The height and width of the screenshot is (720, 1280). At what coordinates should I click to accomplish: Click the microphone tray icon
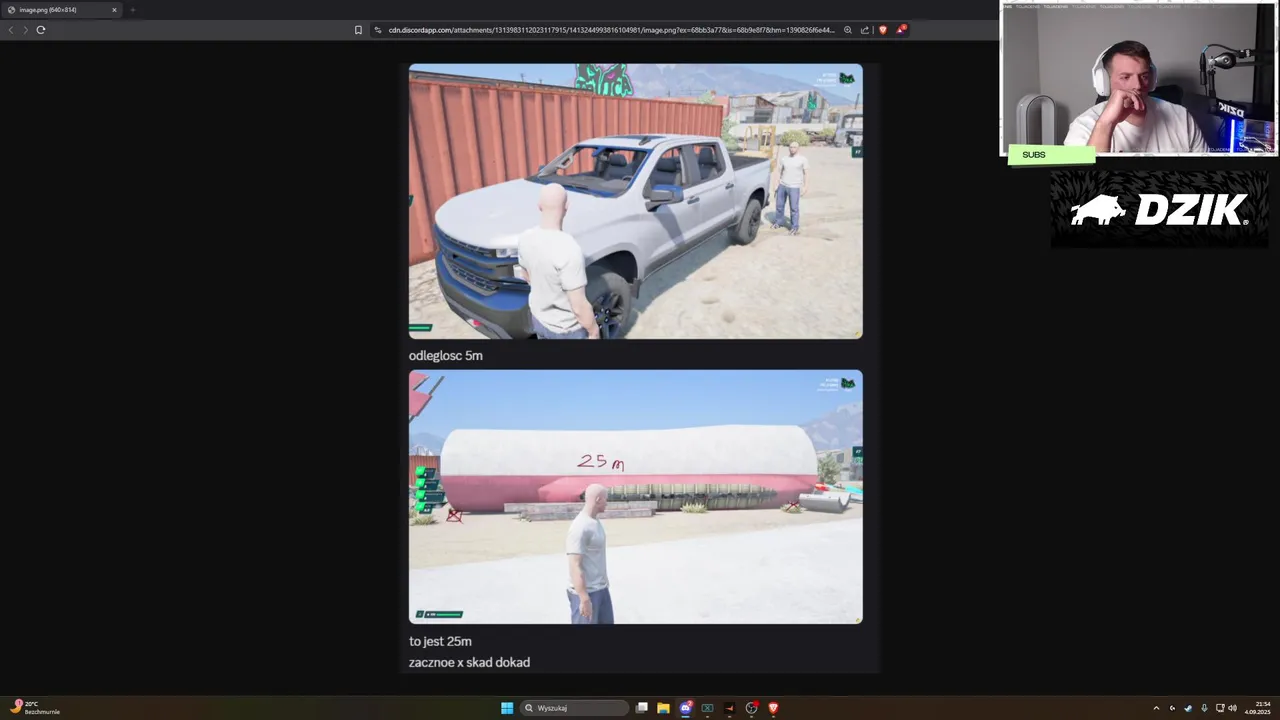pos(1204,708)
